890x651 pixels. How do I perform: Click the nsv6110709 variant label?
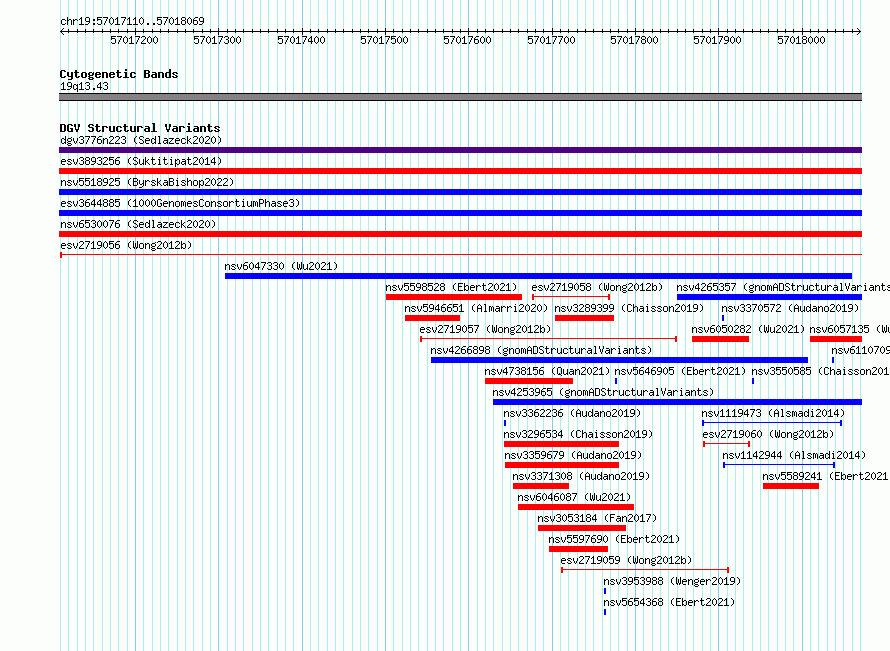[860, 350]
